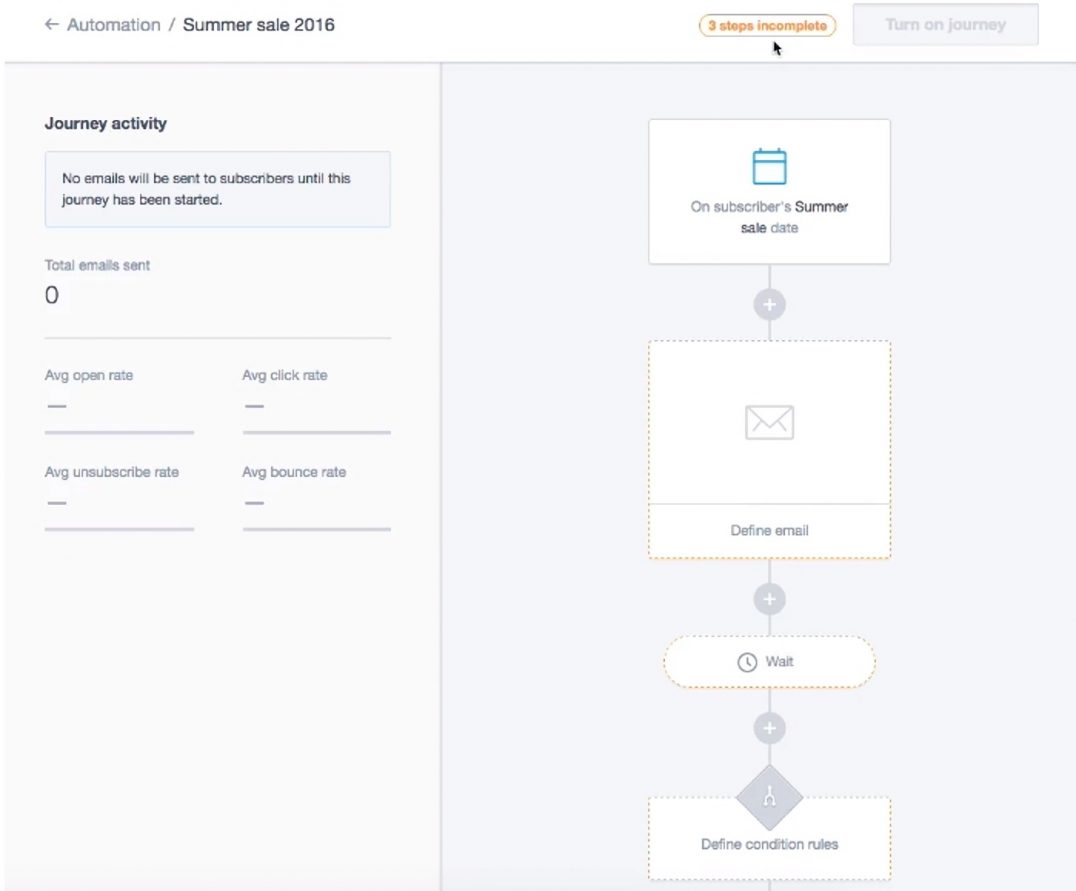Click the clock icon on the Wait step
Viewport: 1076px width, 891px height.
click(x=747, y=661)
